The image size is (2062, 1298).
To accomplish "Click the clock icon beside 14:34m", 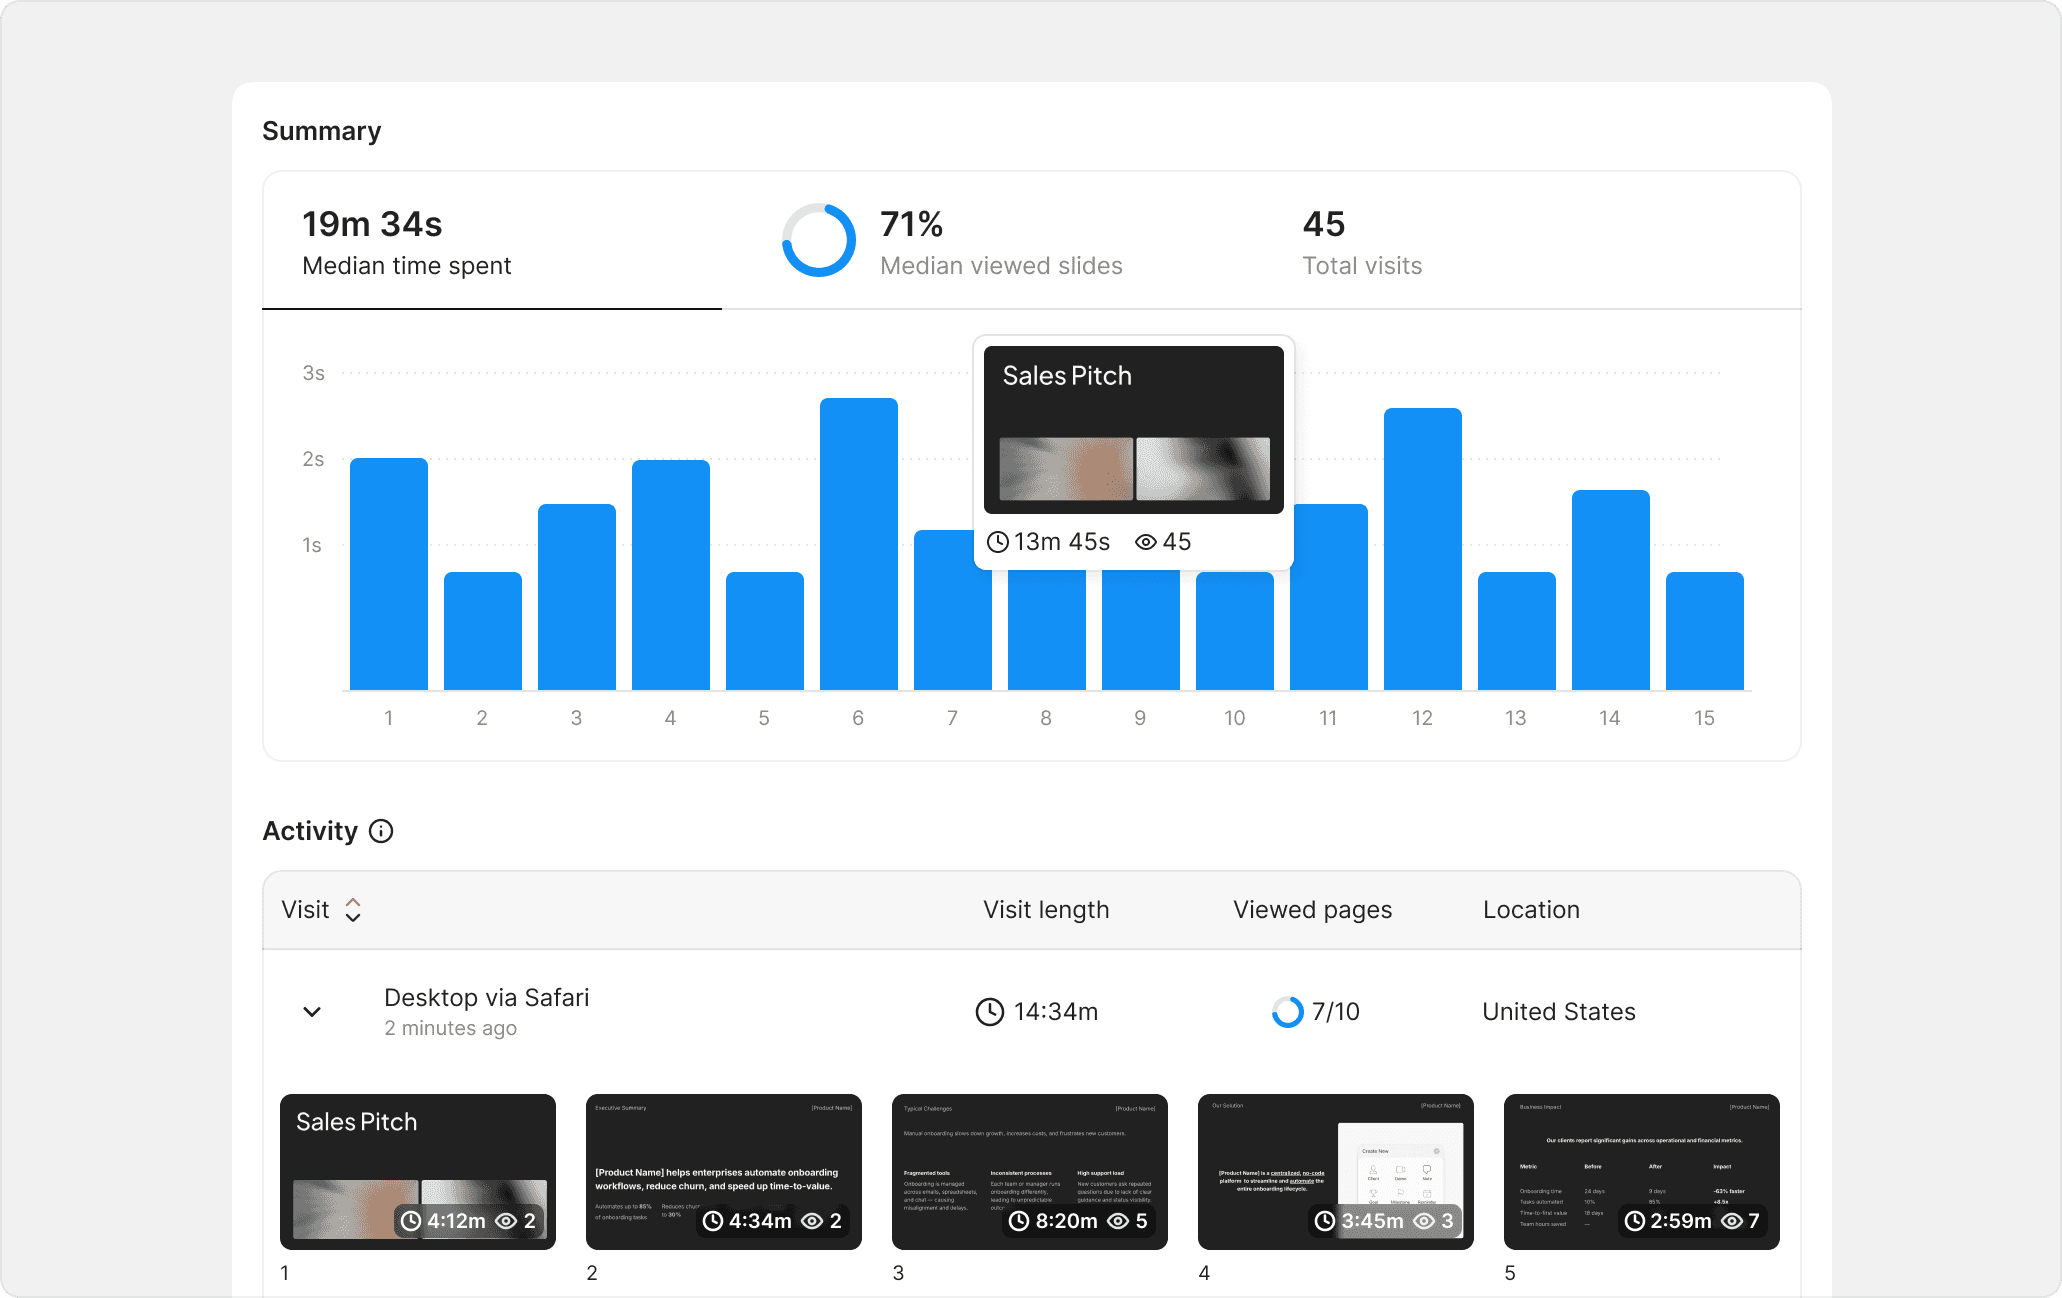I will (989, 1012).
